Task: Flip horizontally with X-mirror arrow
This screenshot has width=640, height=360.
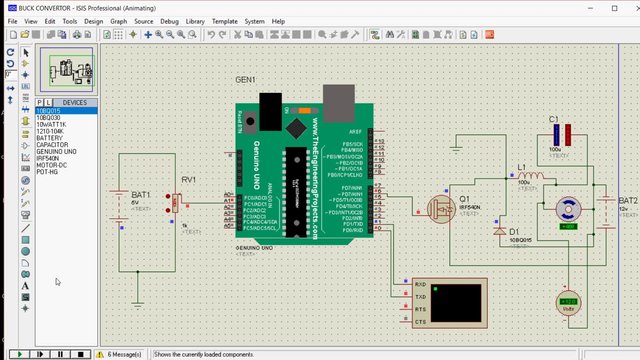Action: 11,89
